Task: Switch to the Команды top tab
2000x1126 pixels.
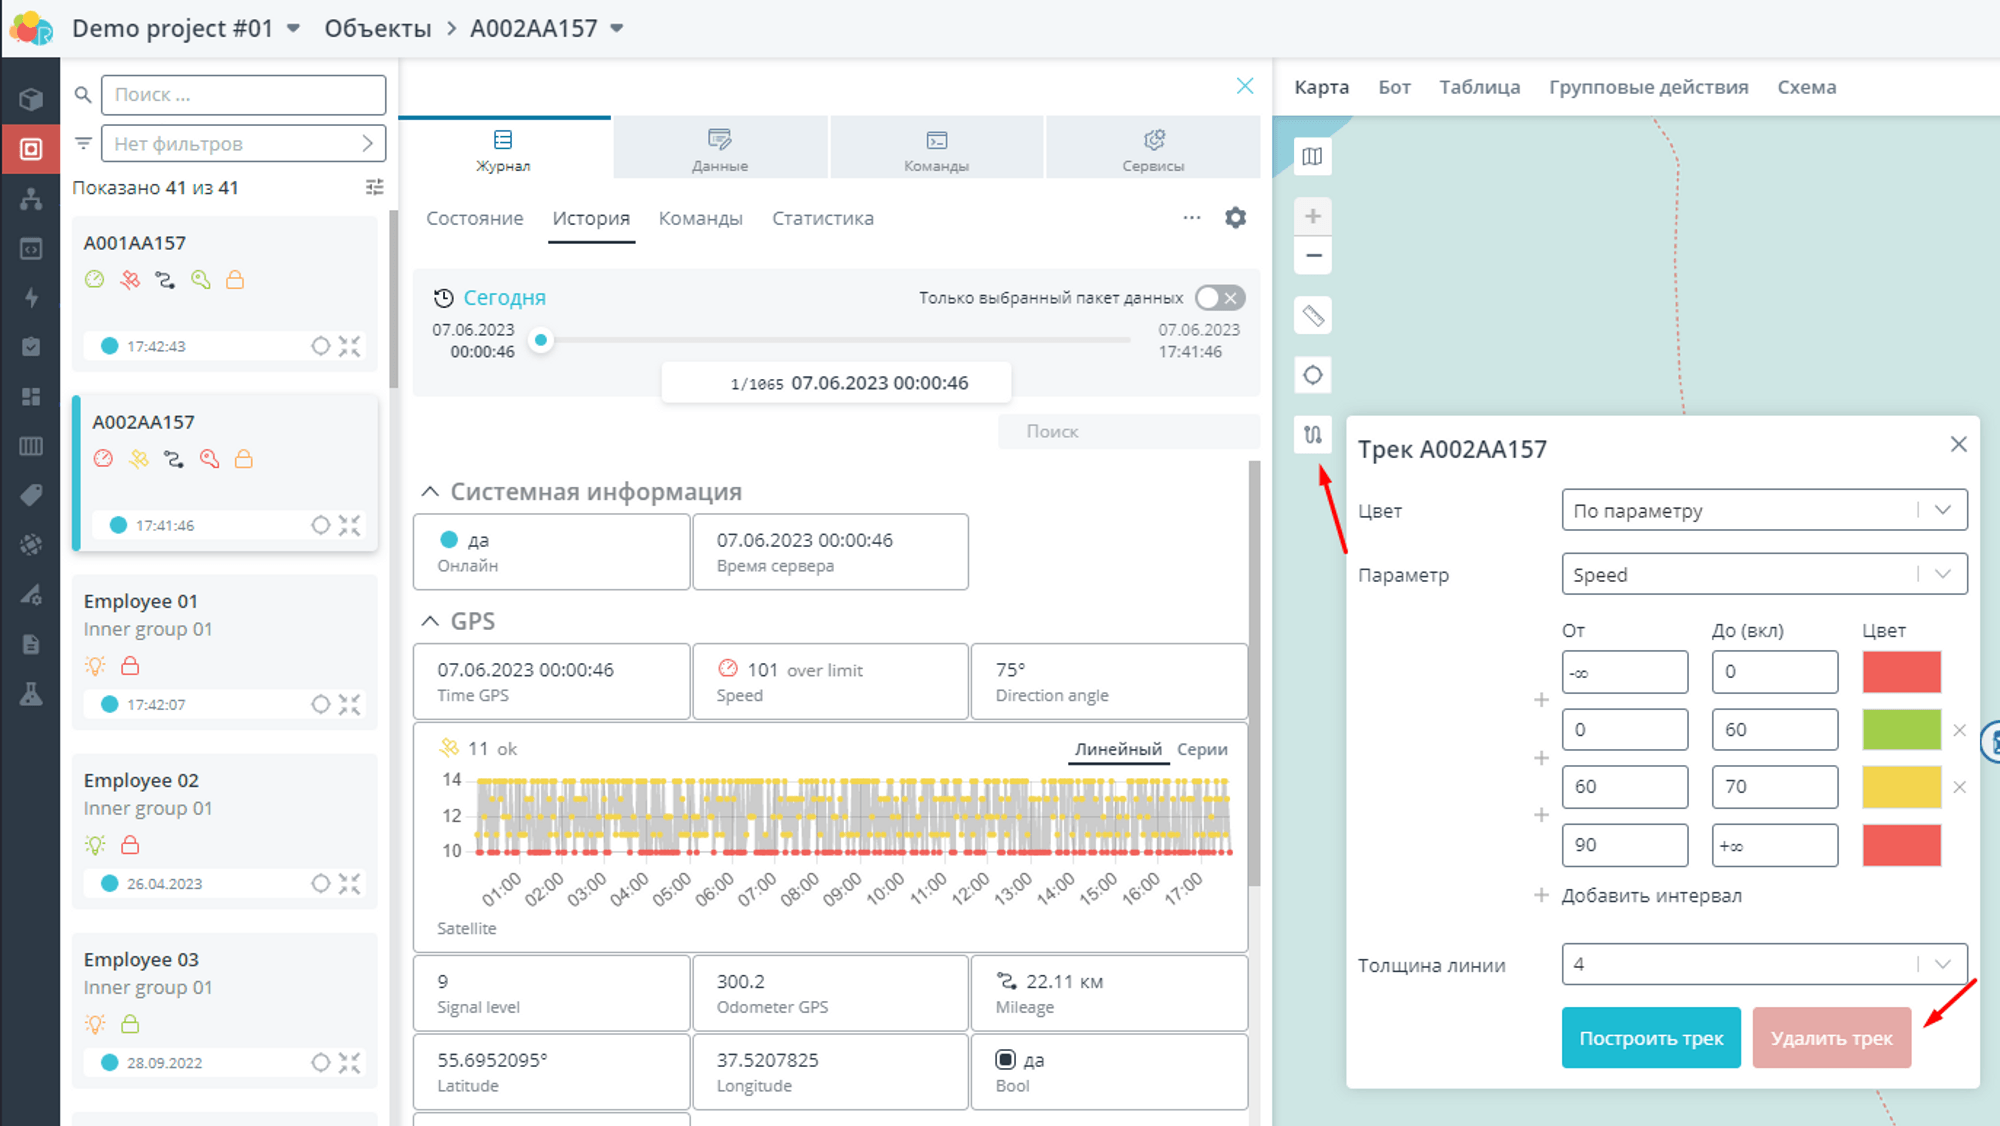Action: (936, 150)
